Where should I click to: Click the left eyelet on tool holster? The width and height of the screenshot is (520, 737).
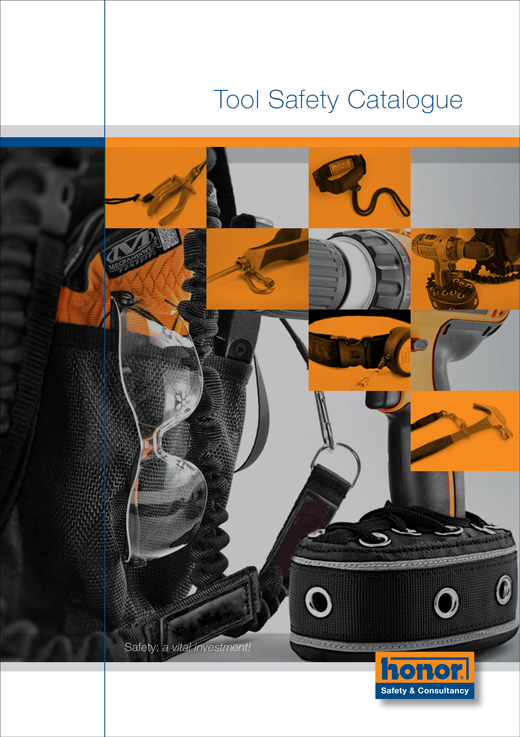[318, 602]
